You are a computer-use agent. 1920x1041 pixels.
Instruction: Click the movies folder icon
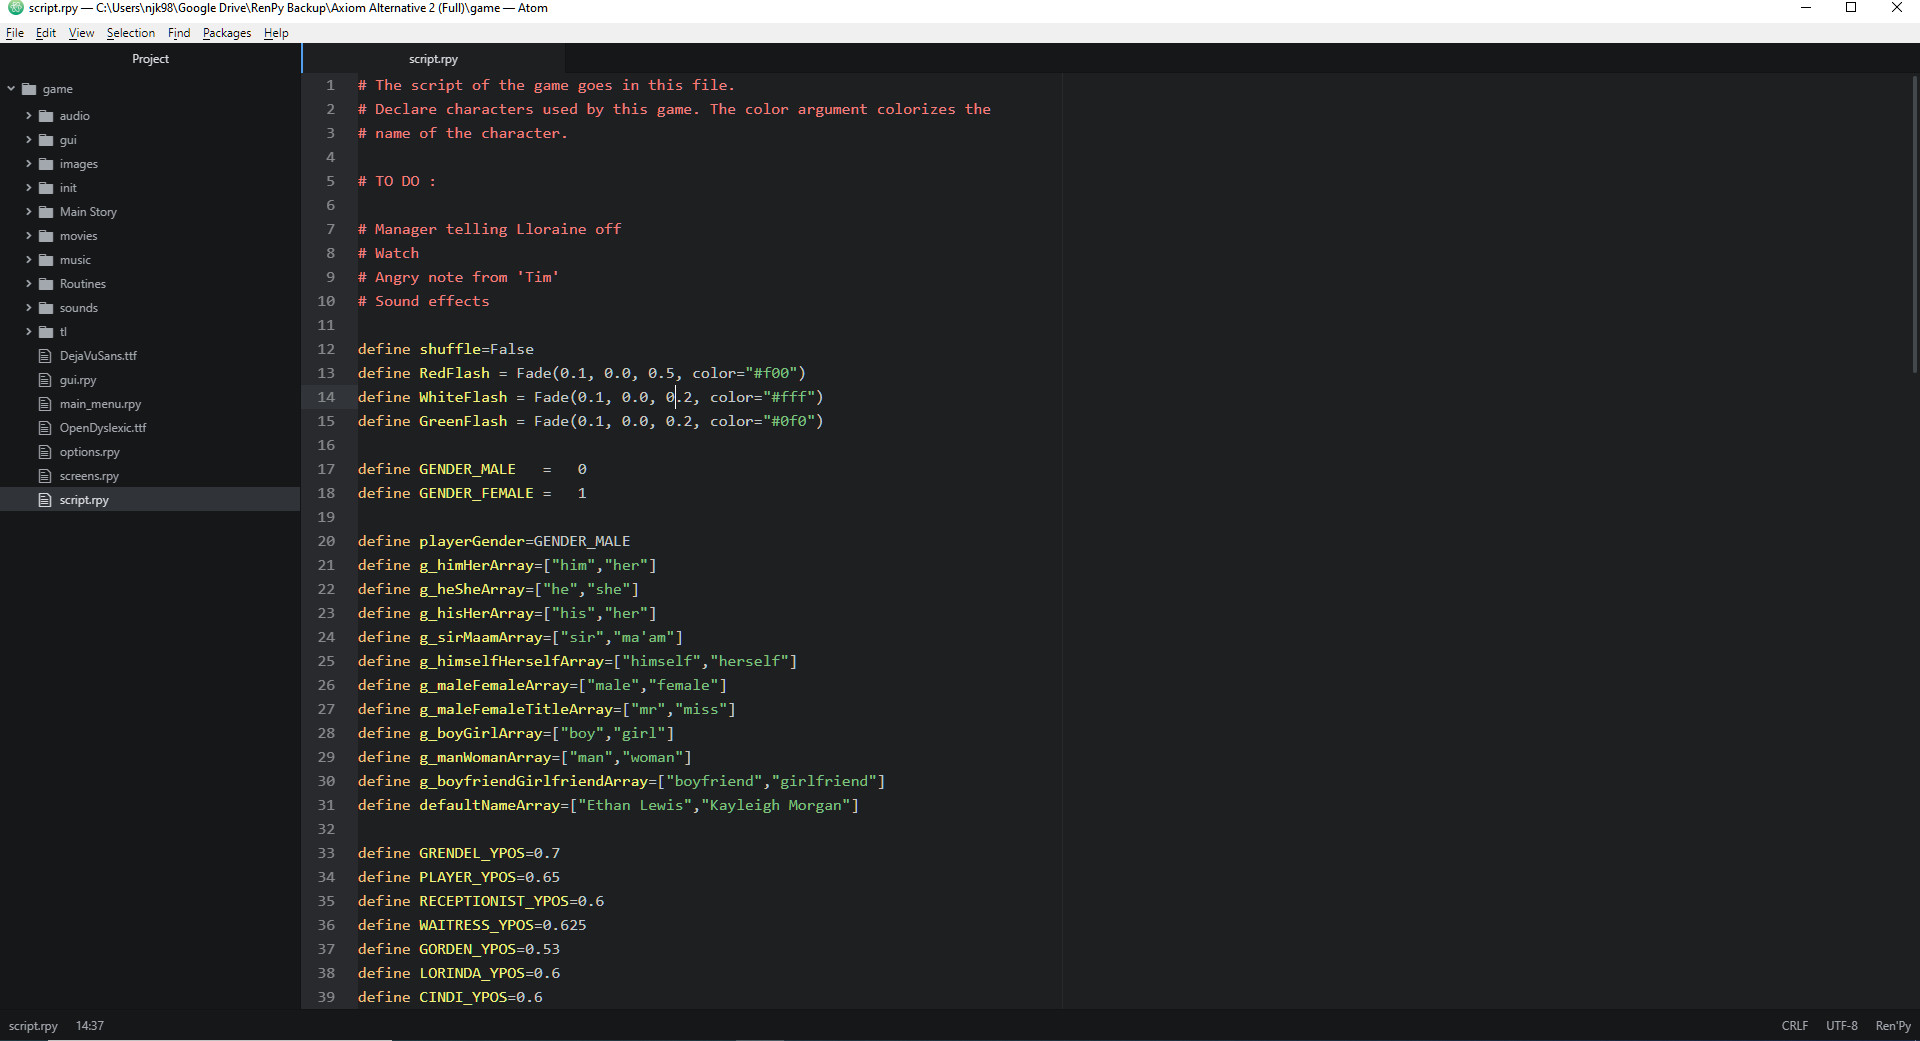tap(47, 236)
